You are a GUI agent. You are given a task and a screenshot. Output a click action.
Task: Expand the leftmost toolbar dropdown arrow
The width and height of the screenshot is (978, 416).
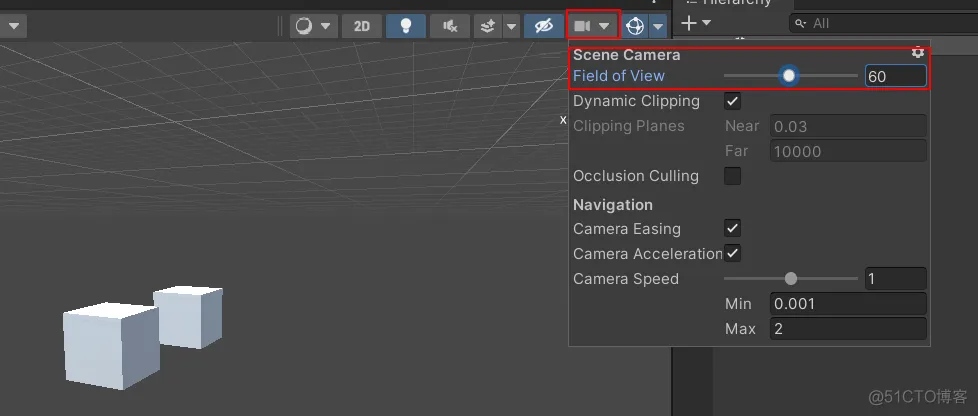click(13, 26)
